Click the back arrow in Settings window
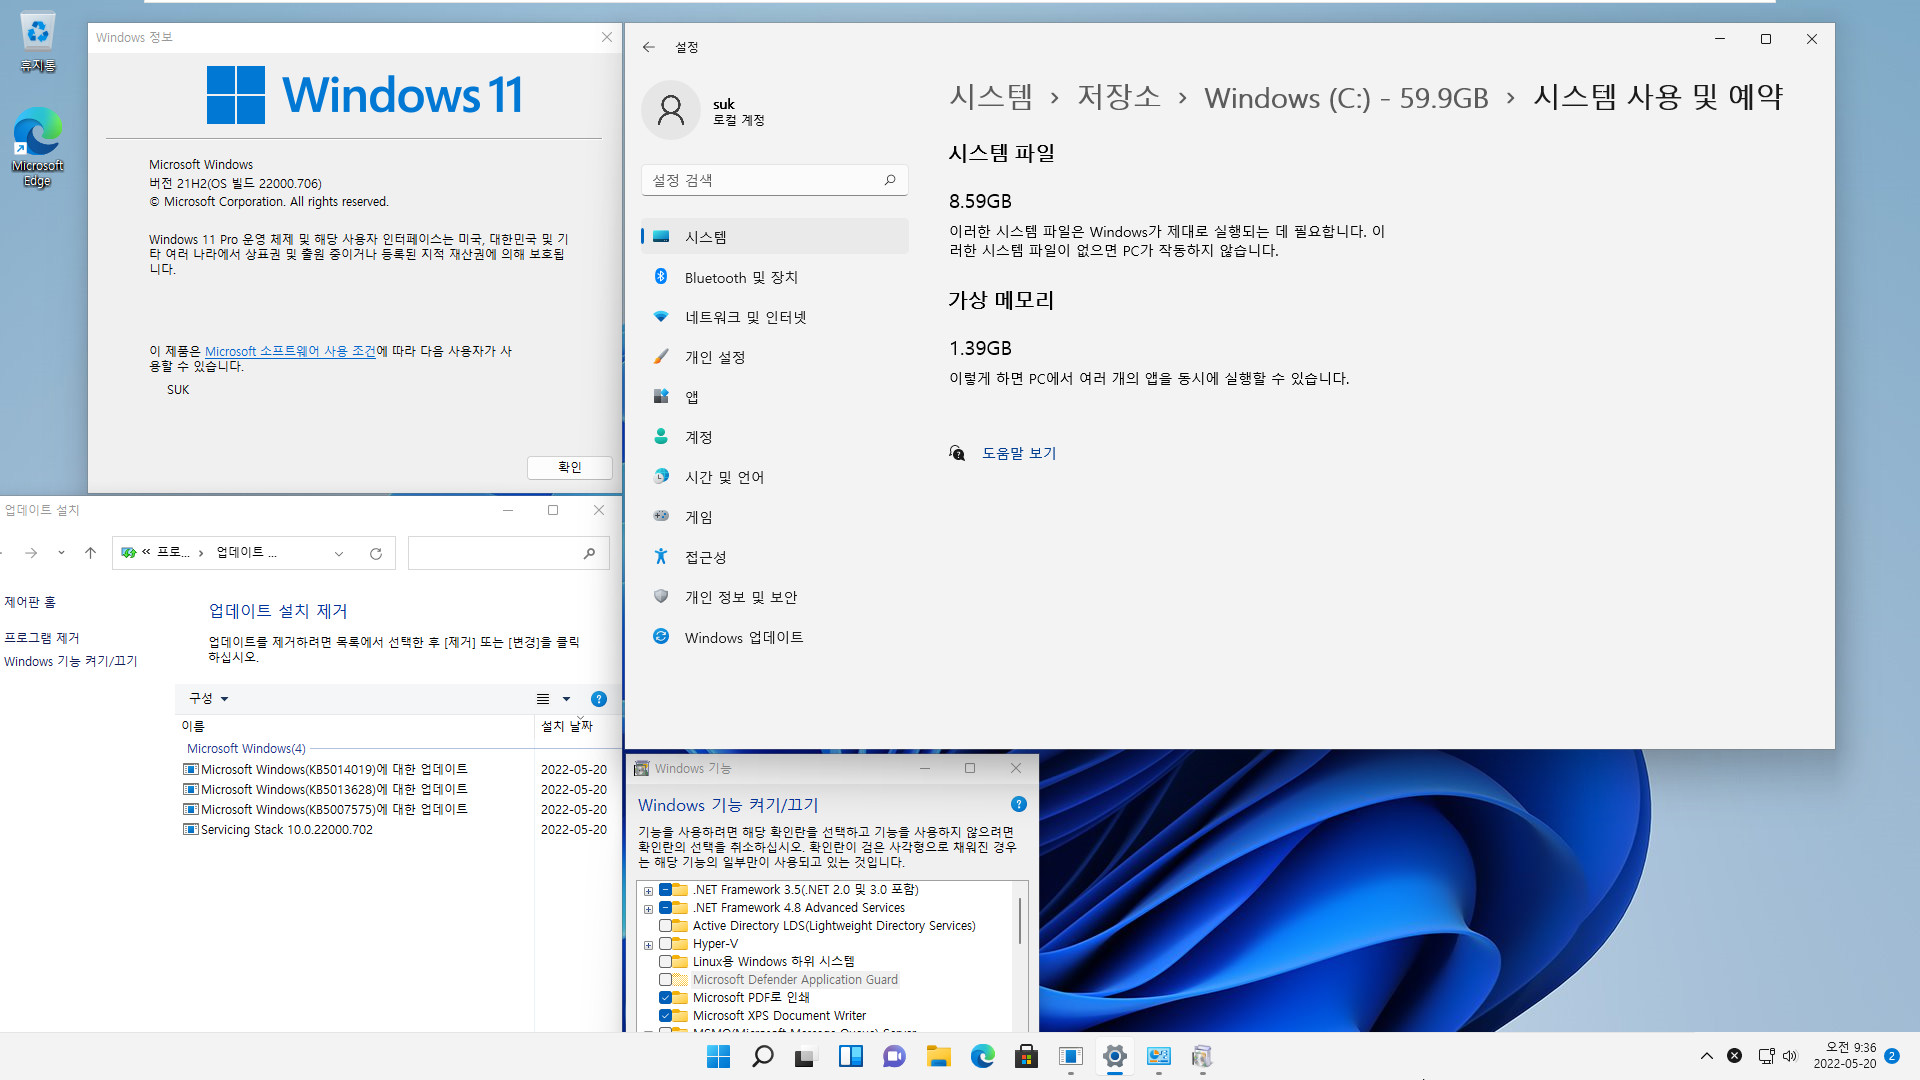 [649, 47]
